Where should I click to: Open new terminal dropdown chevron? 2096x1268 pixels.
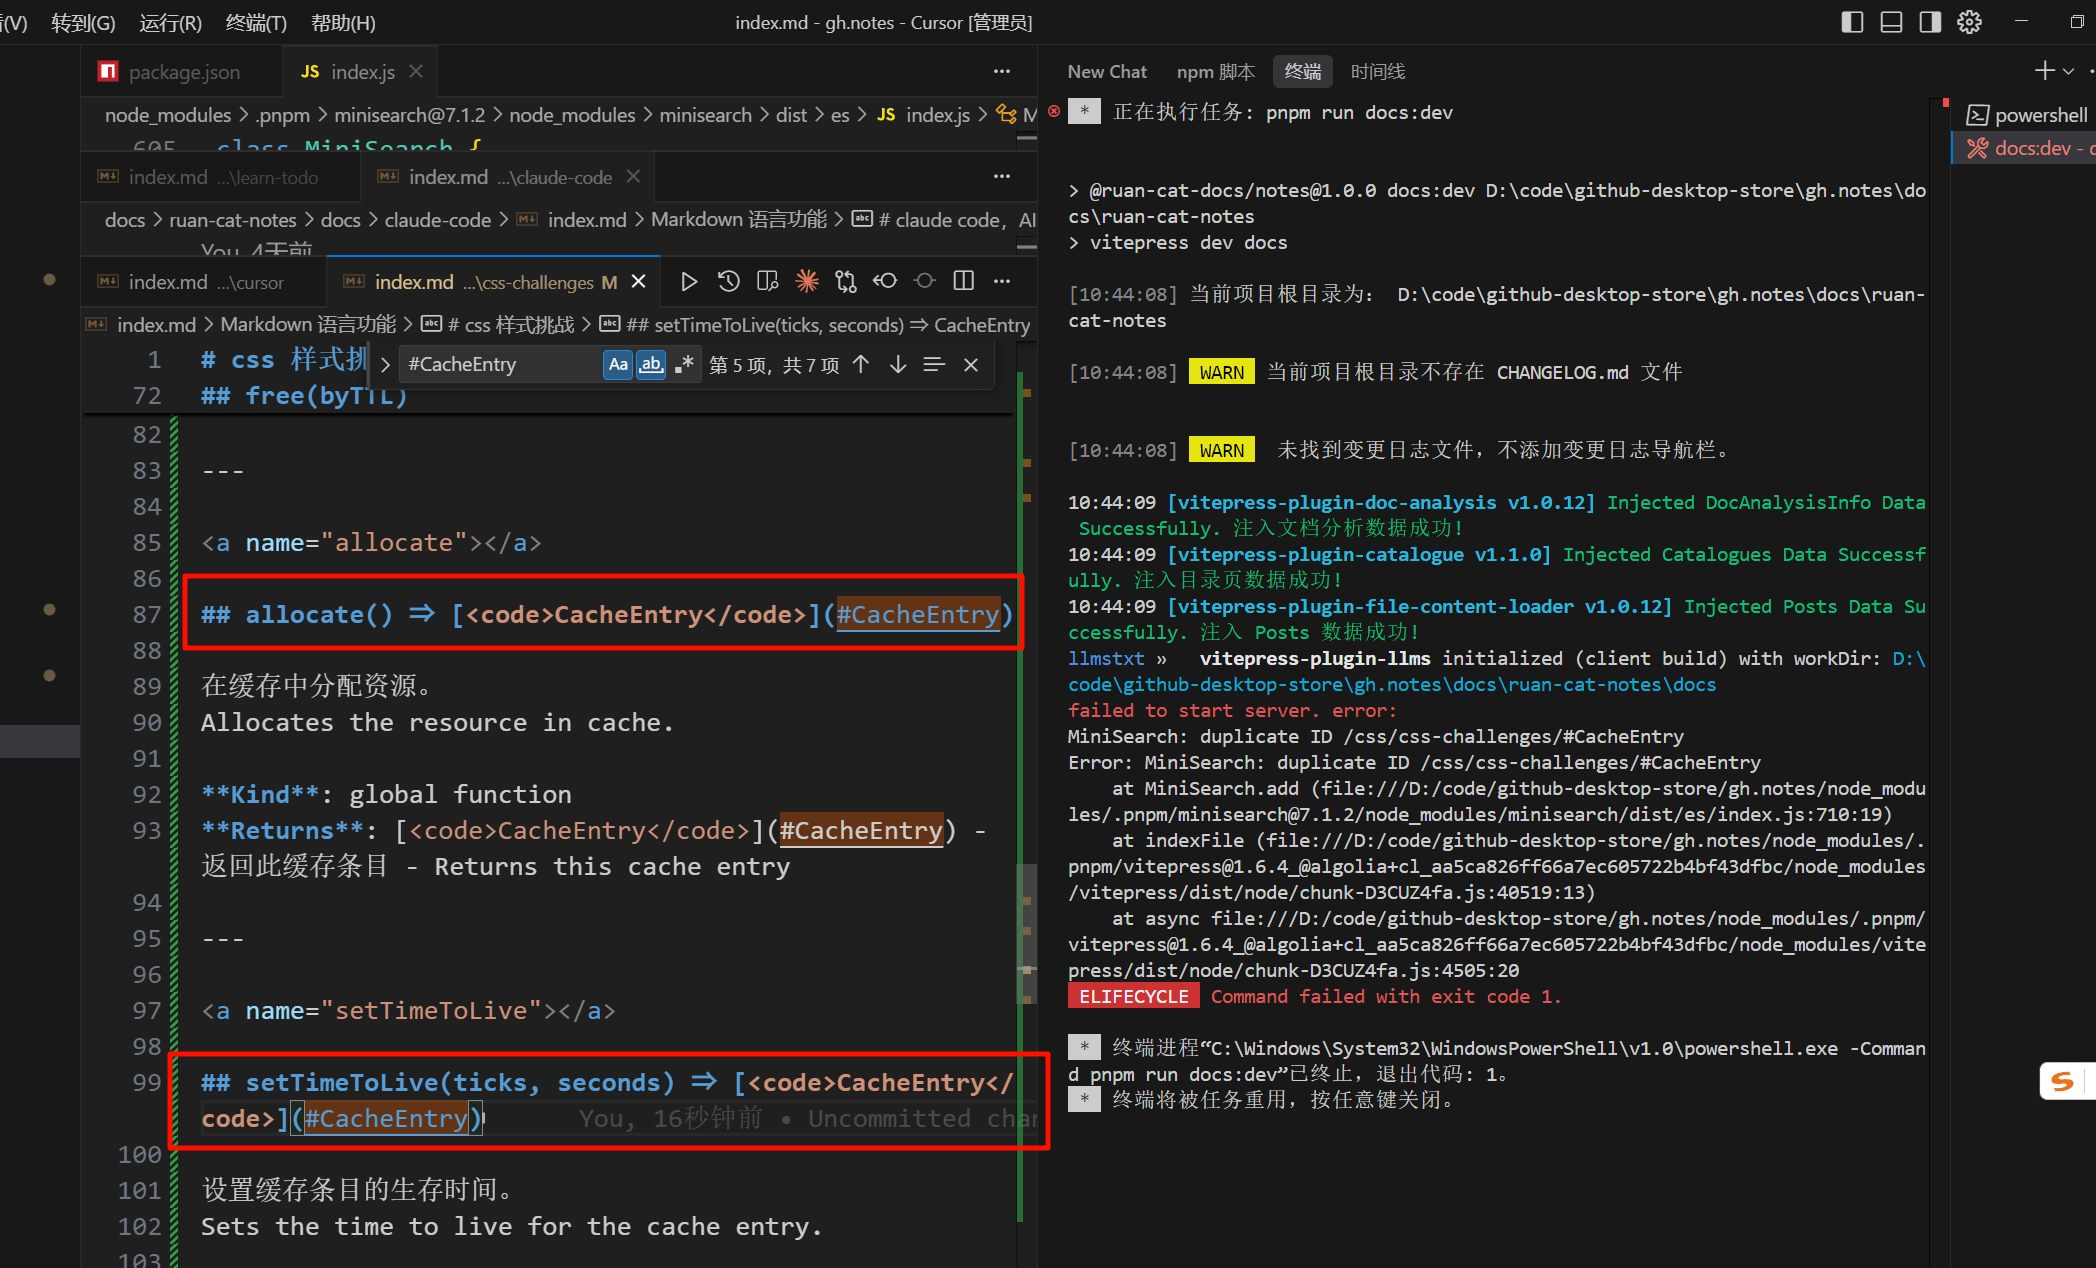[x=2068, y=72]
